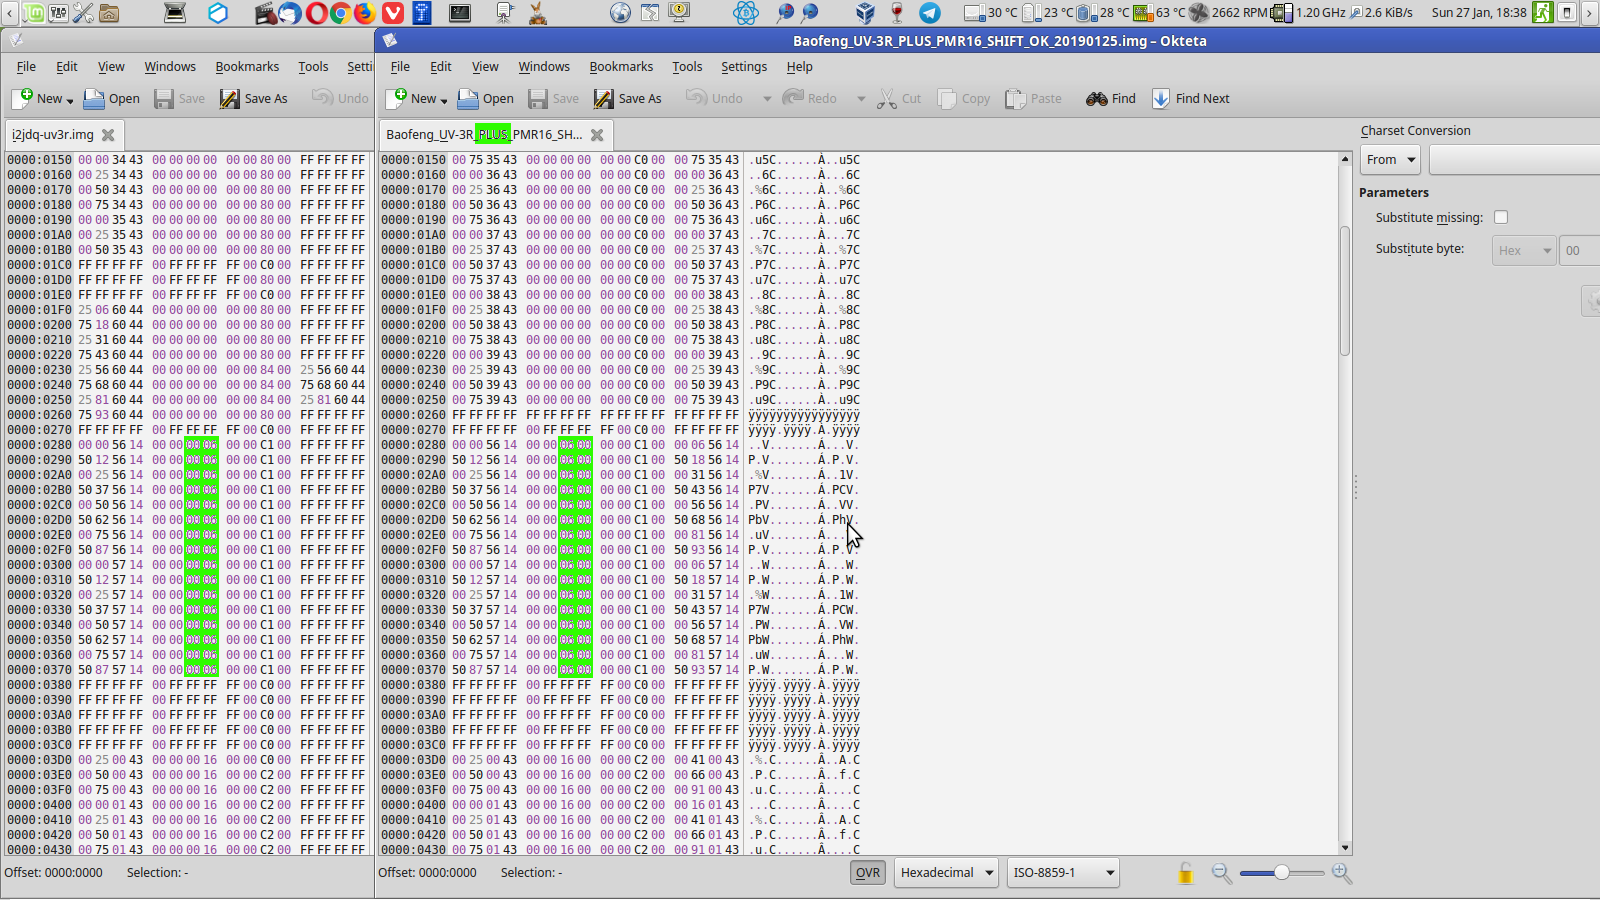Expand the New dropdown arrow in Okteta
The width and height of the screenshot is (1600, 900).
point(444,100)
